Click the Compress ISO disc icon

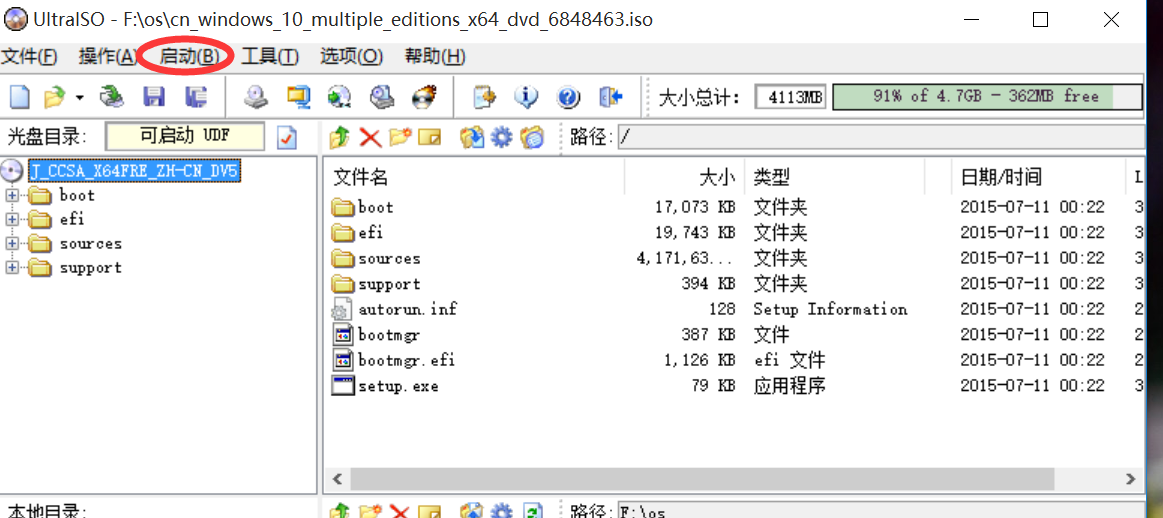point(340,96)
